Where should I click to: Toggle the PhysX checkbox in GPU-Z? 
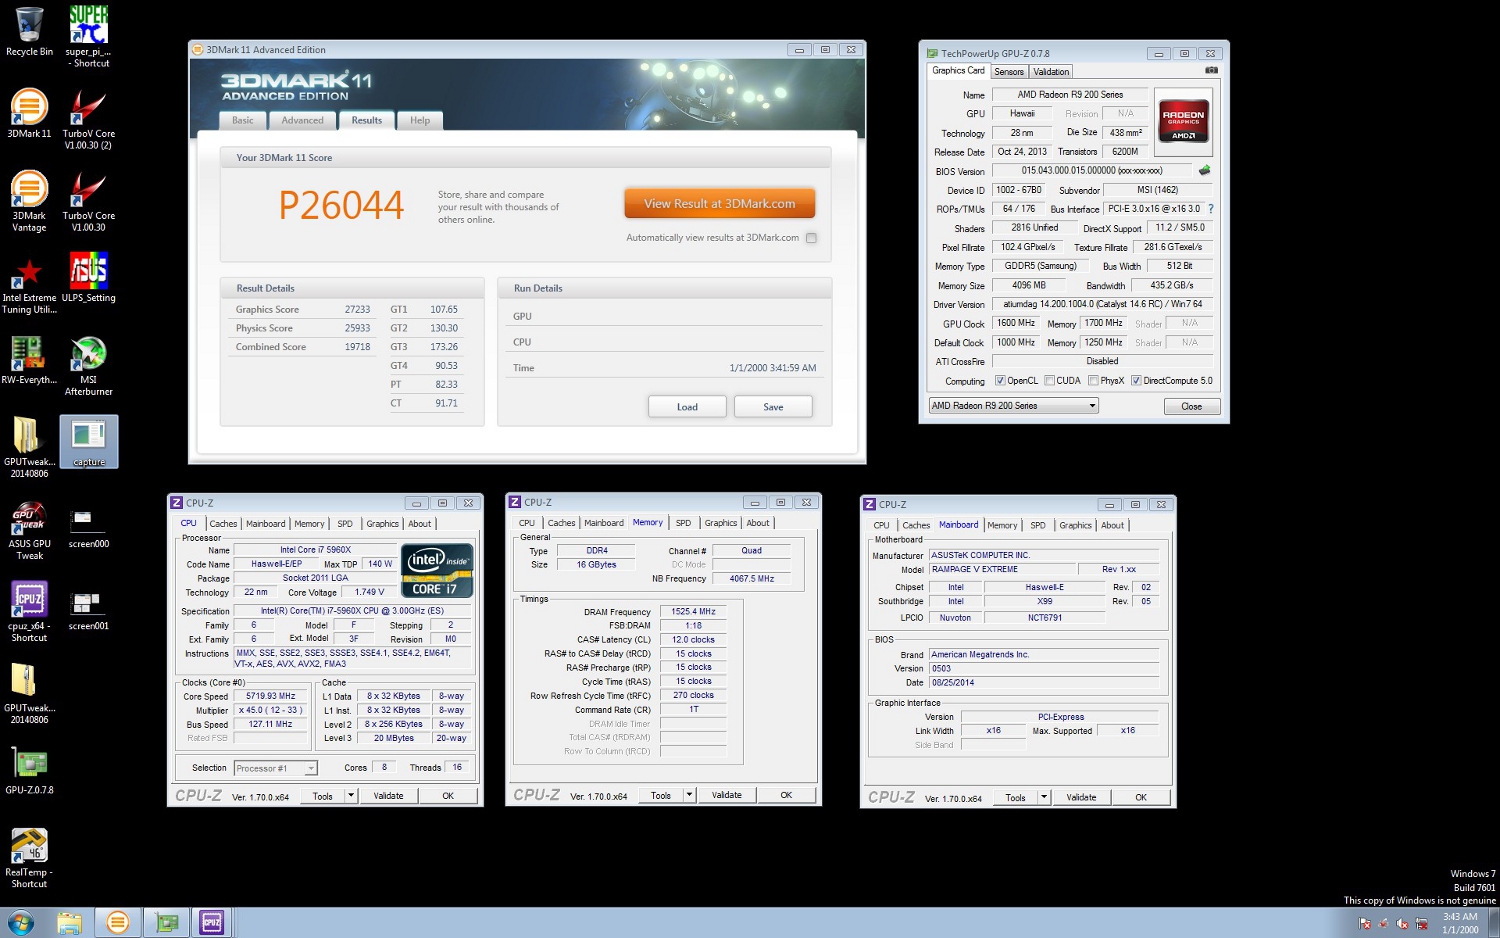[x=1093, y=380]
